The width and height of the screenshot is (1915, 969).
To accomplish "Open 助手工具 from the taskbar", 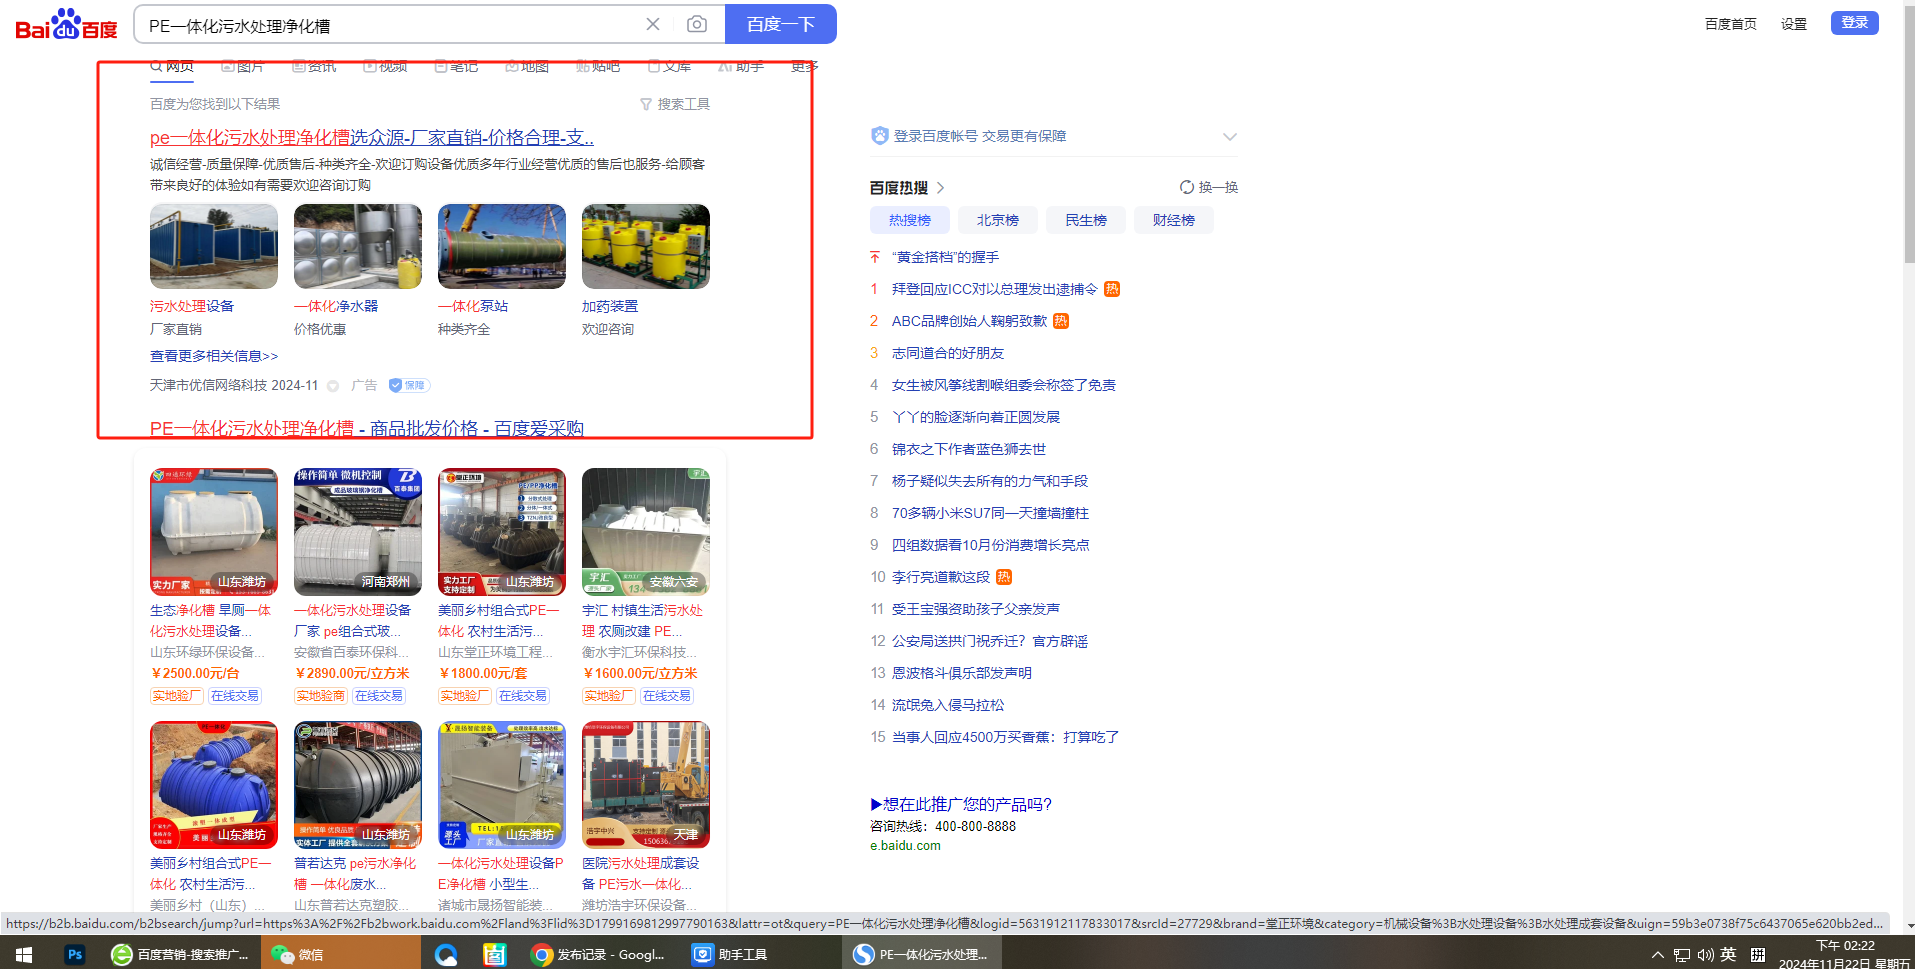I will (x=731, y=955).
